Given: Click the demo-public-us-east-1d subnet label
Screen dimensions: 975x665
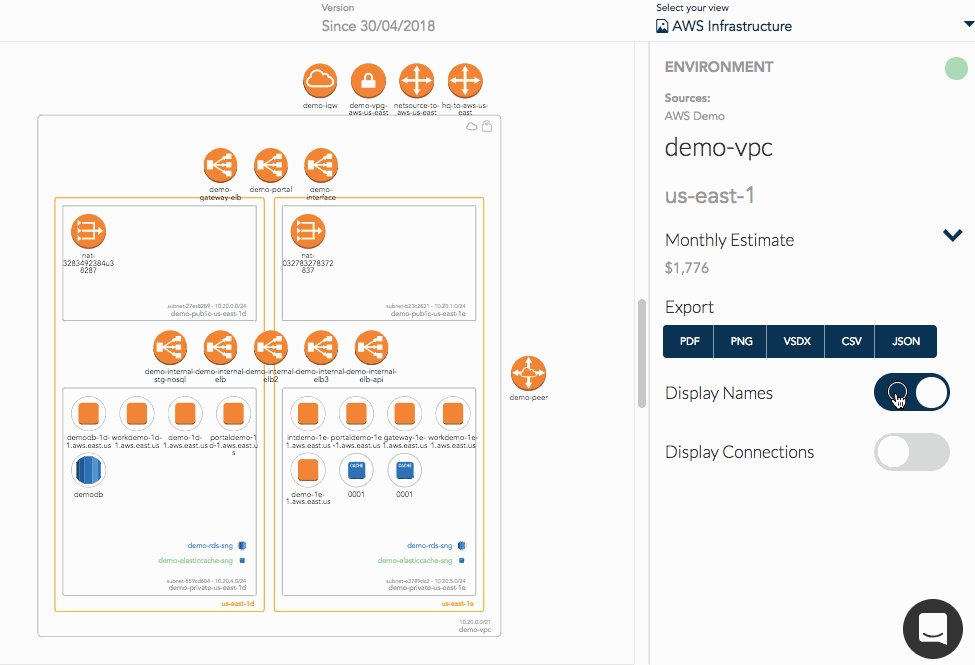Looking at the screenshot, I should click(x=208, y=314).
